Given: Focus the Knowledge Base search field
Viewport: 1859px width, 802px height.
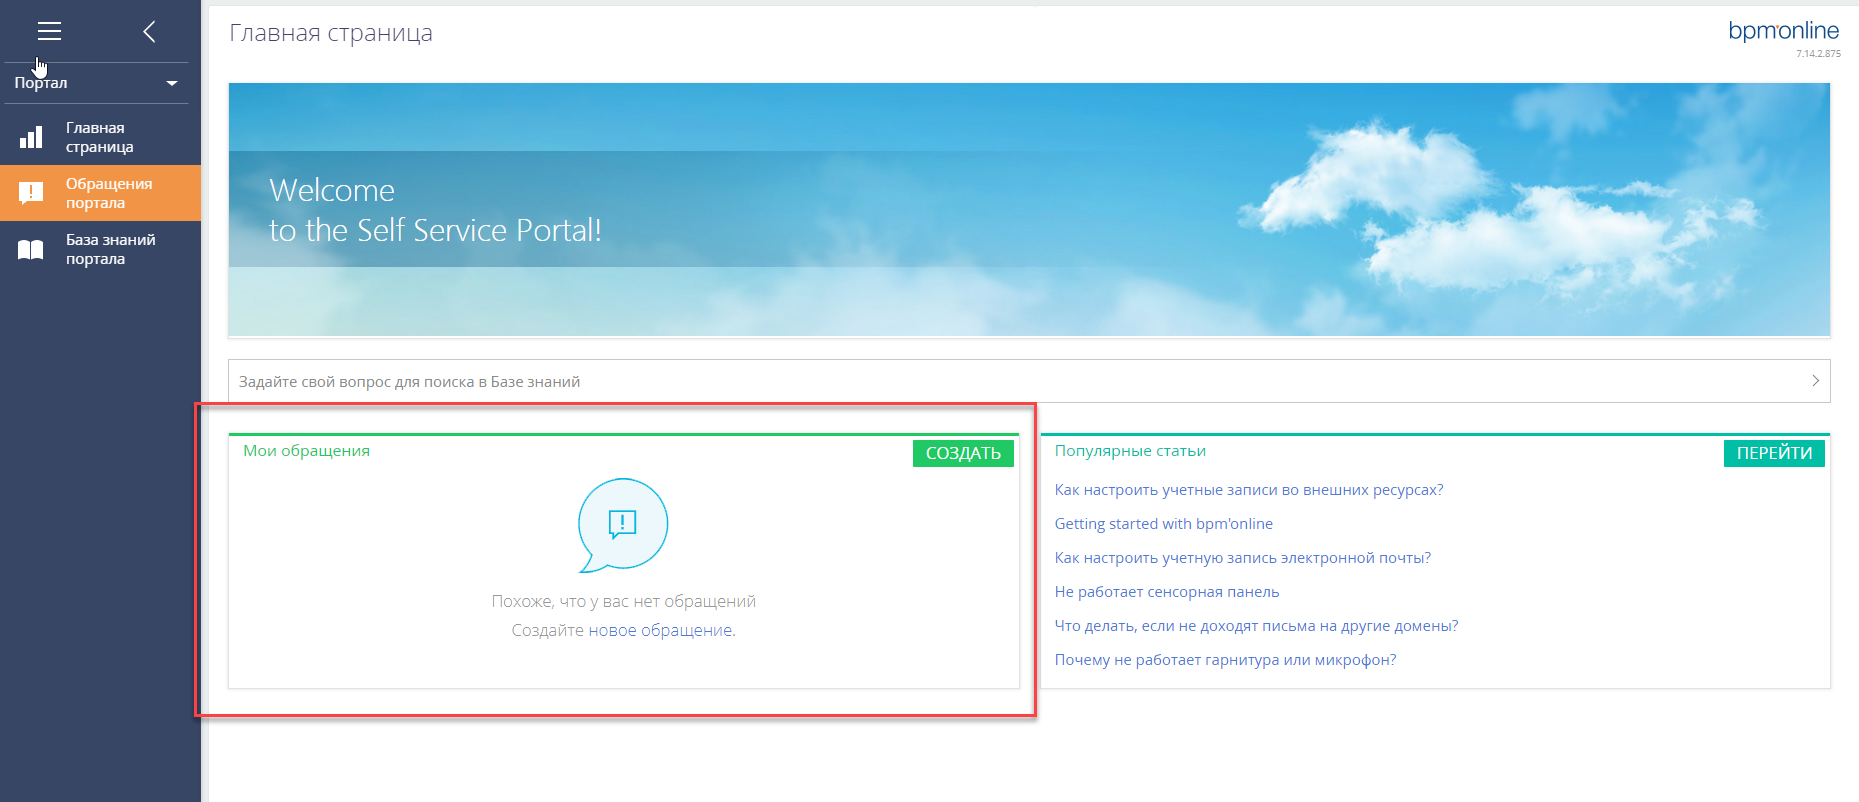Looking at the screenshot, I should pos(1029,381).
